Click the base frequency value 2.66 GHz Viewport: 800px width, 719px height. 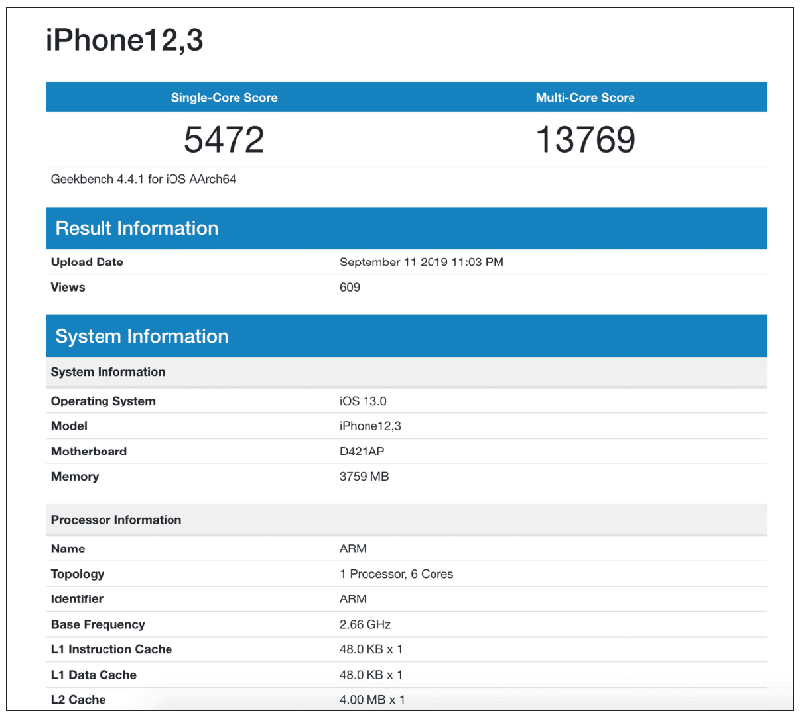367,624
